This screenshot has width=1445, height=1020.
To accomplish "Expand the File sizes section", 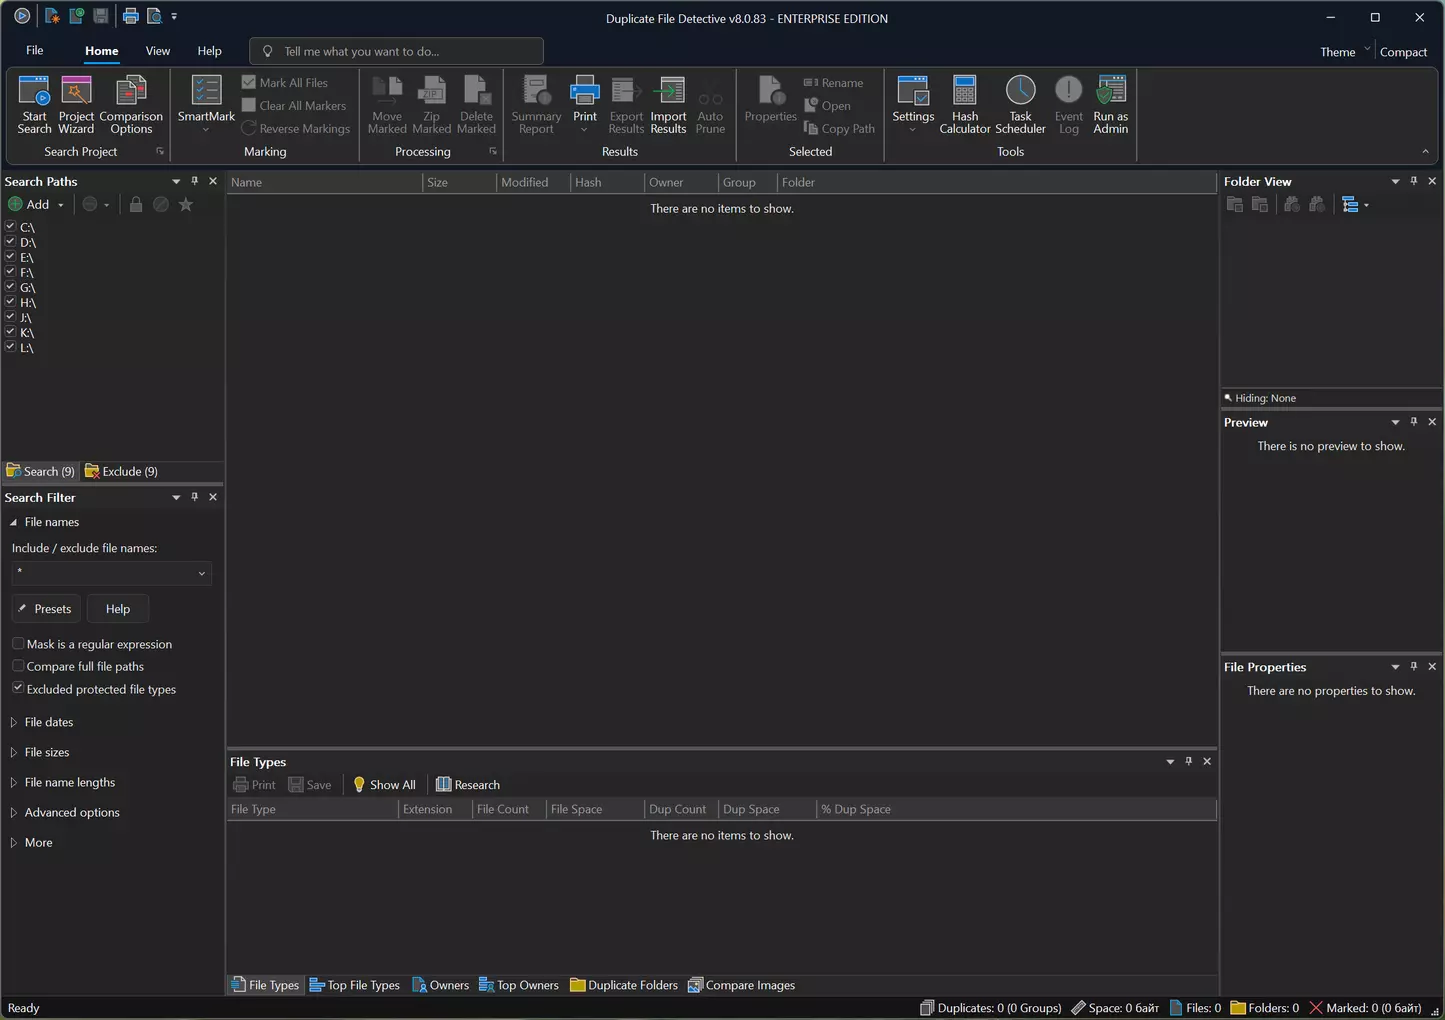I will pyautogui.click(x=14, y=752).
